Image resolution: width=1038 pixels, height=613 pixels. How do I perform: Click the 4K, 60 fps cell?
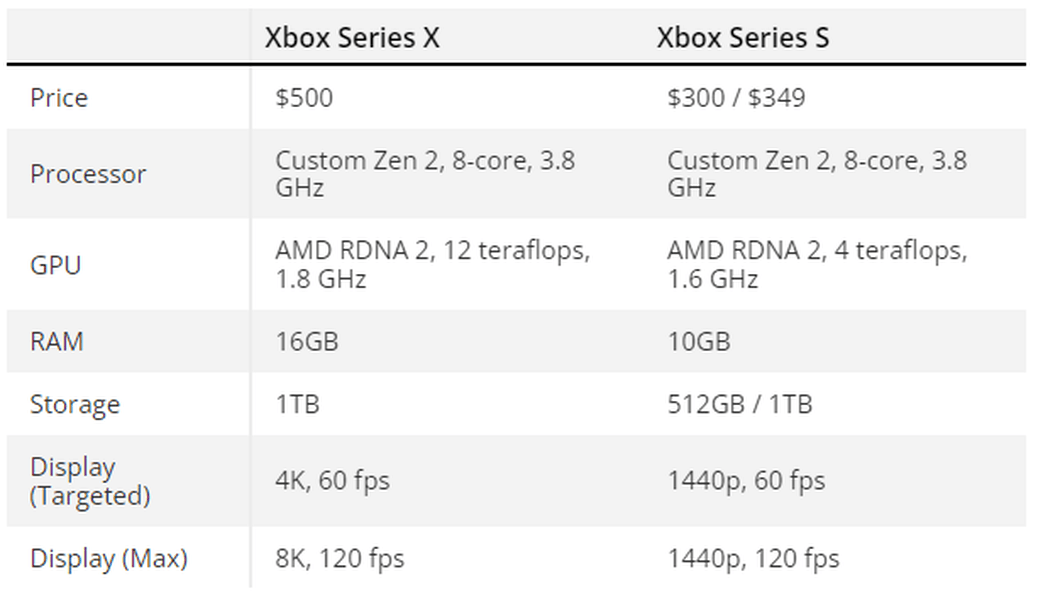(332, 481)
